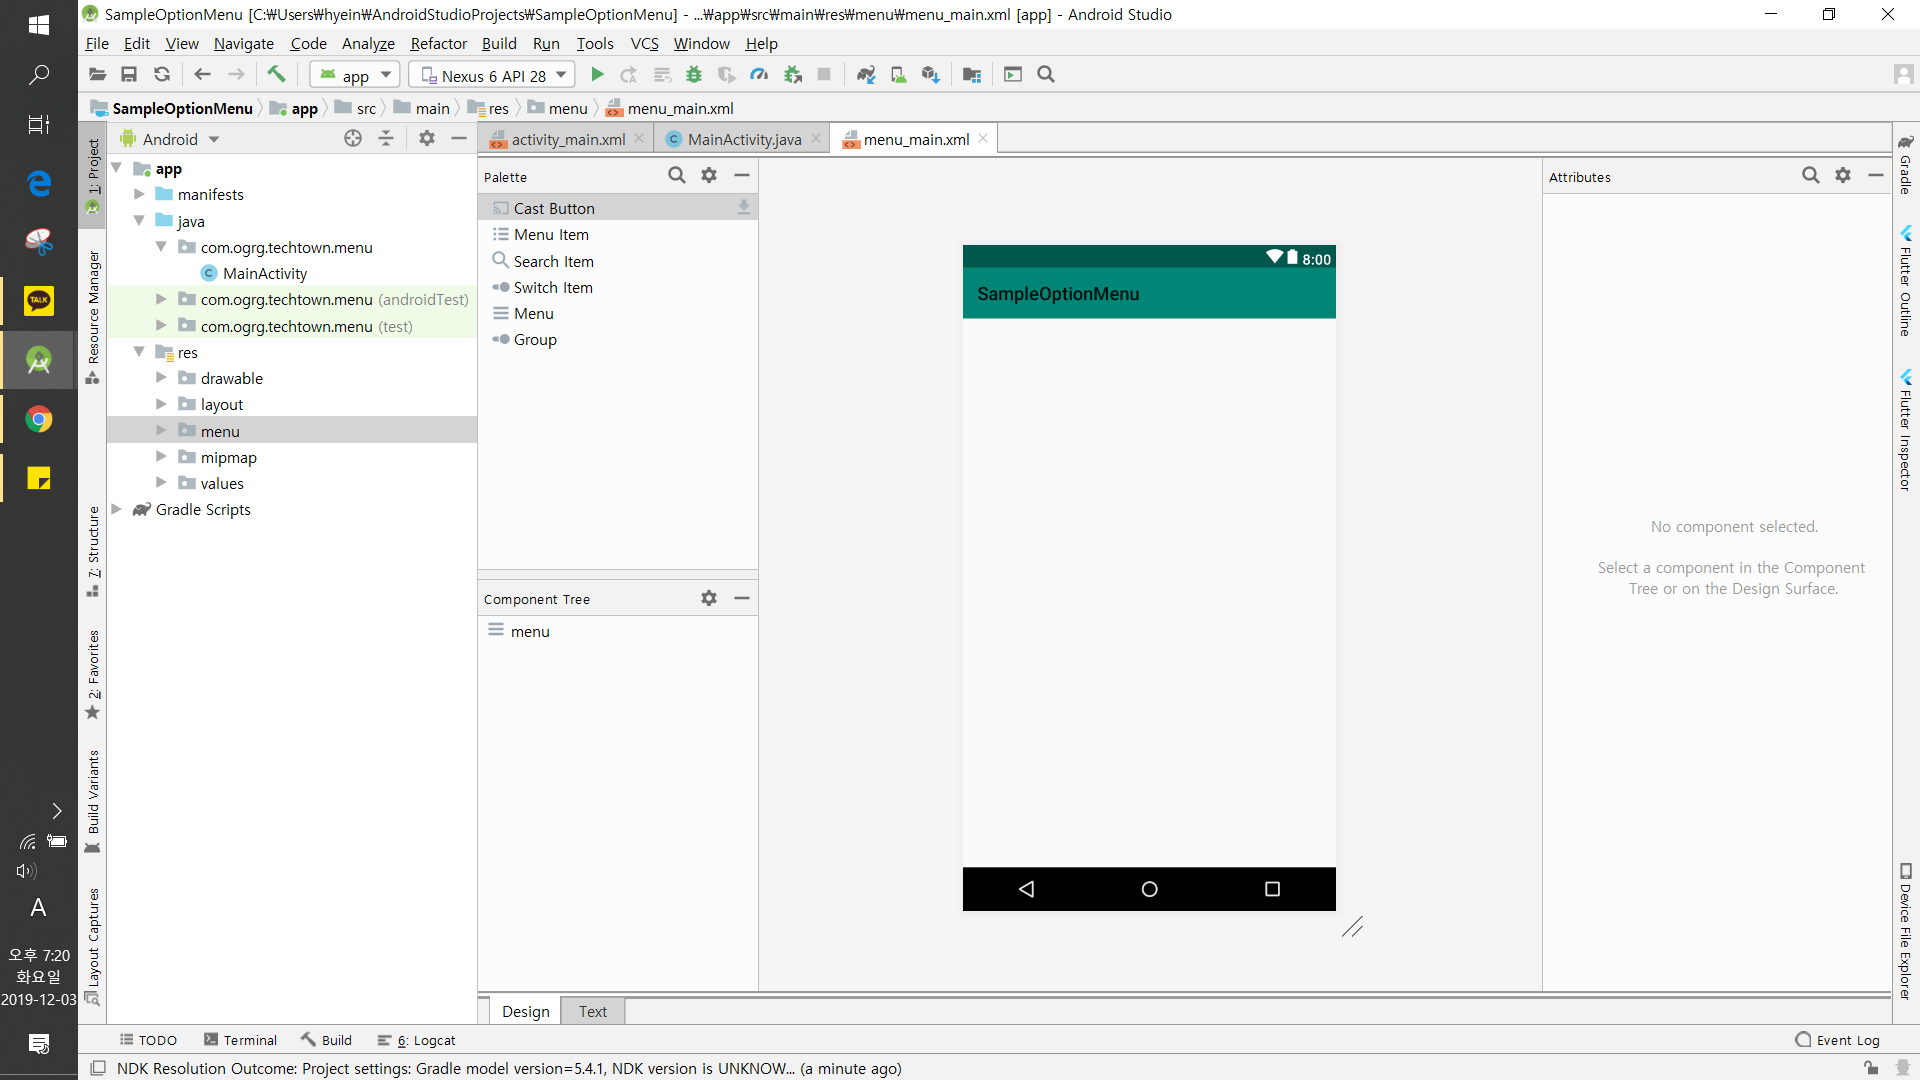Click the Sync Project with Gradle icon
The image size is (1920, 1080).
point(866,75)
